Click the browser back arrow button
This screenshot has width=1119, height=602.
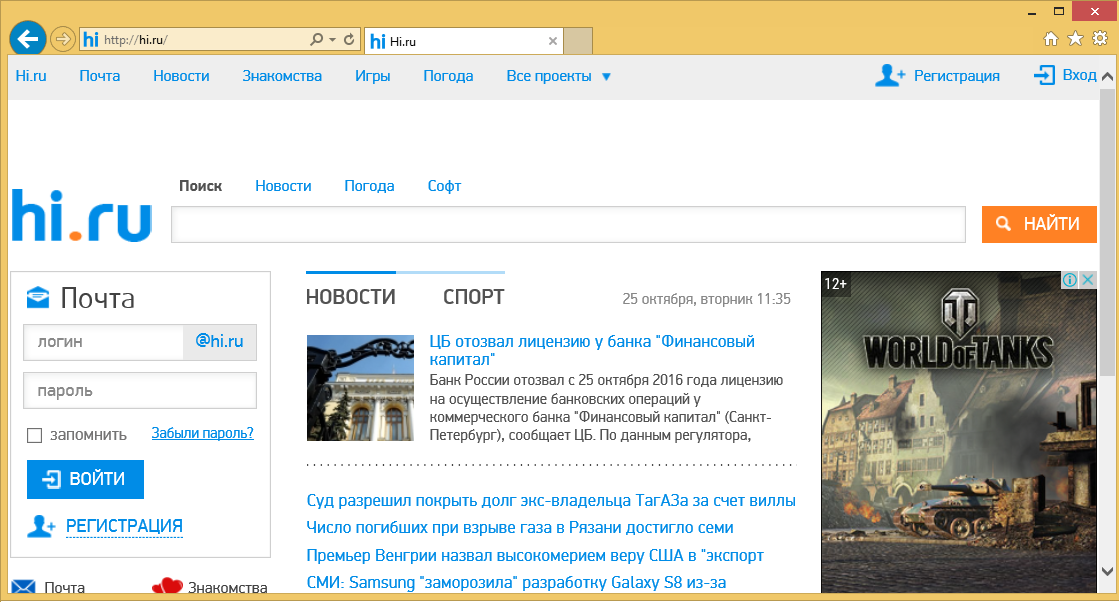pyautogui.click(x=28, y=39)
